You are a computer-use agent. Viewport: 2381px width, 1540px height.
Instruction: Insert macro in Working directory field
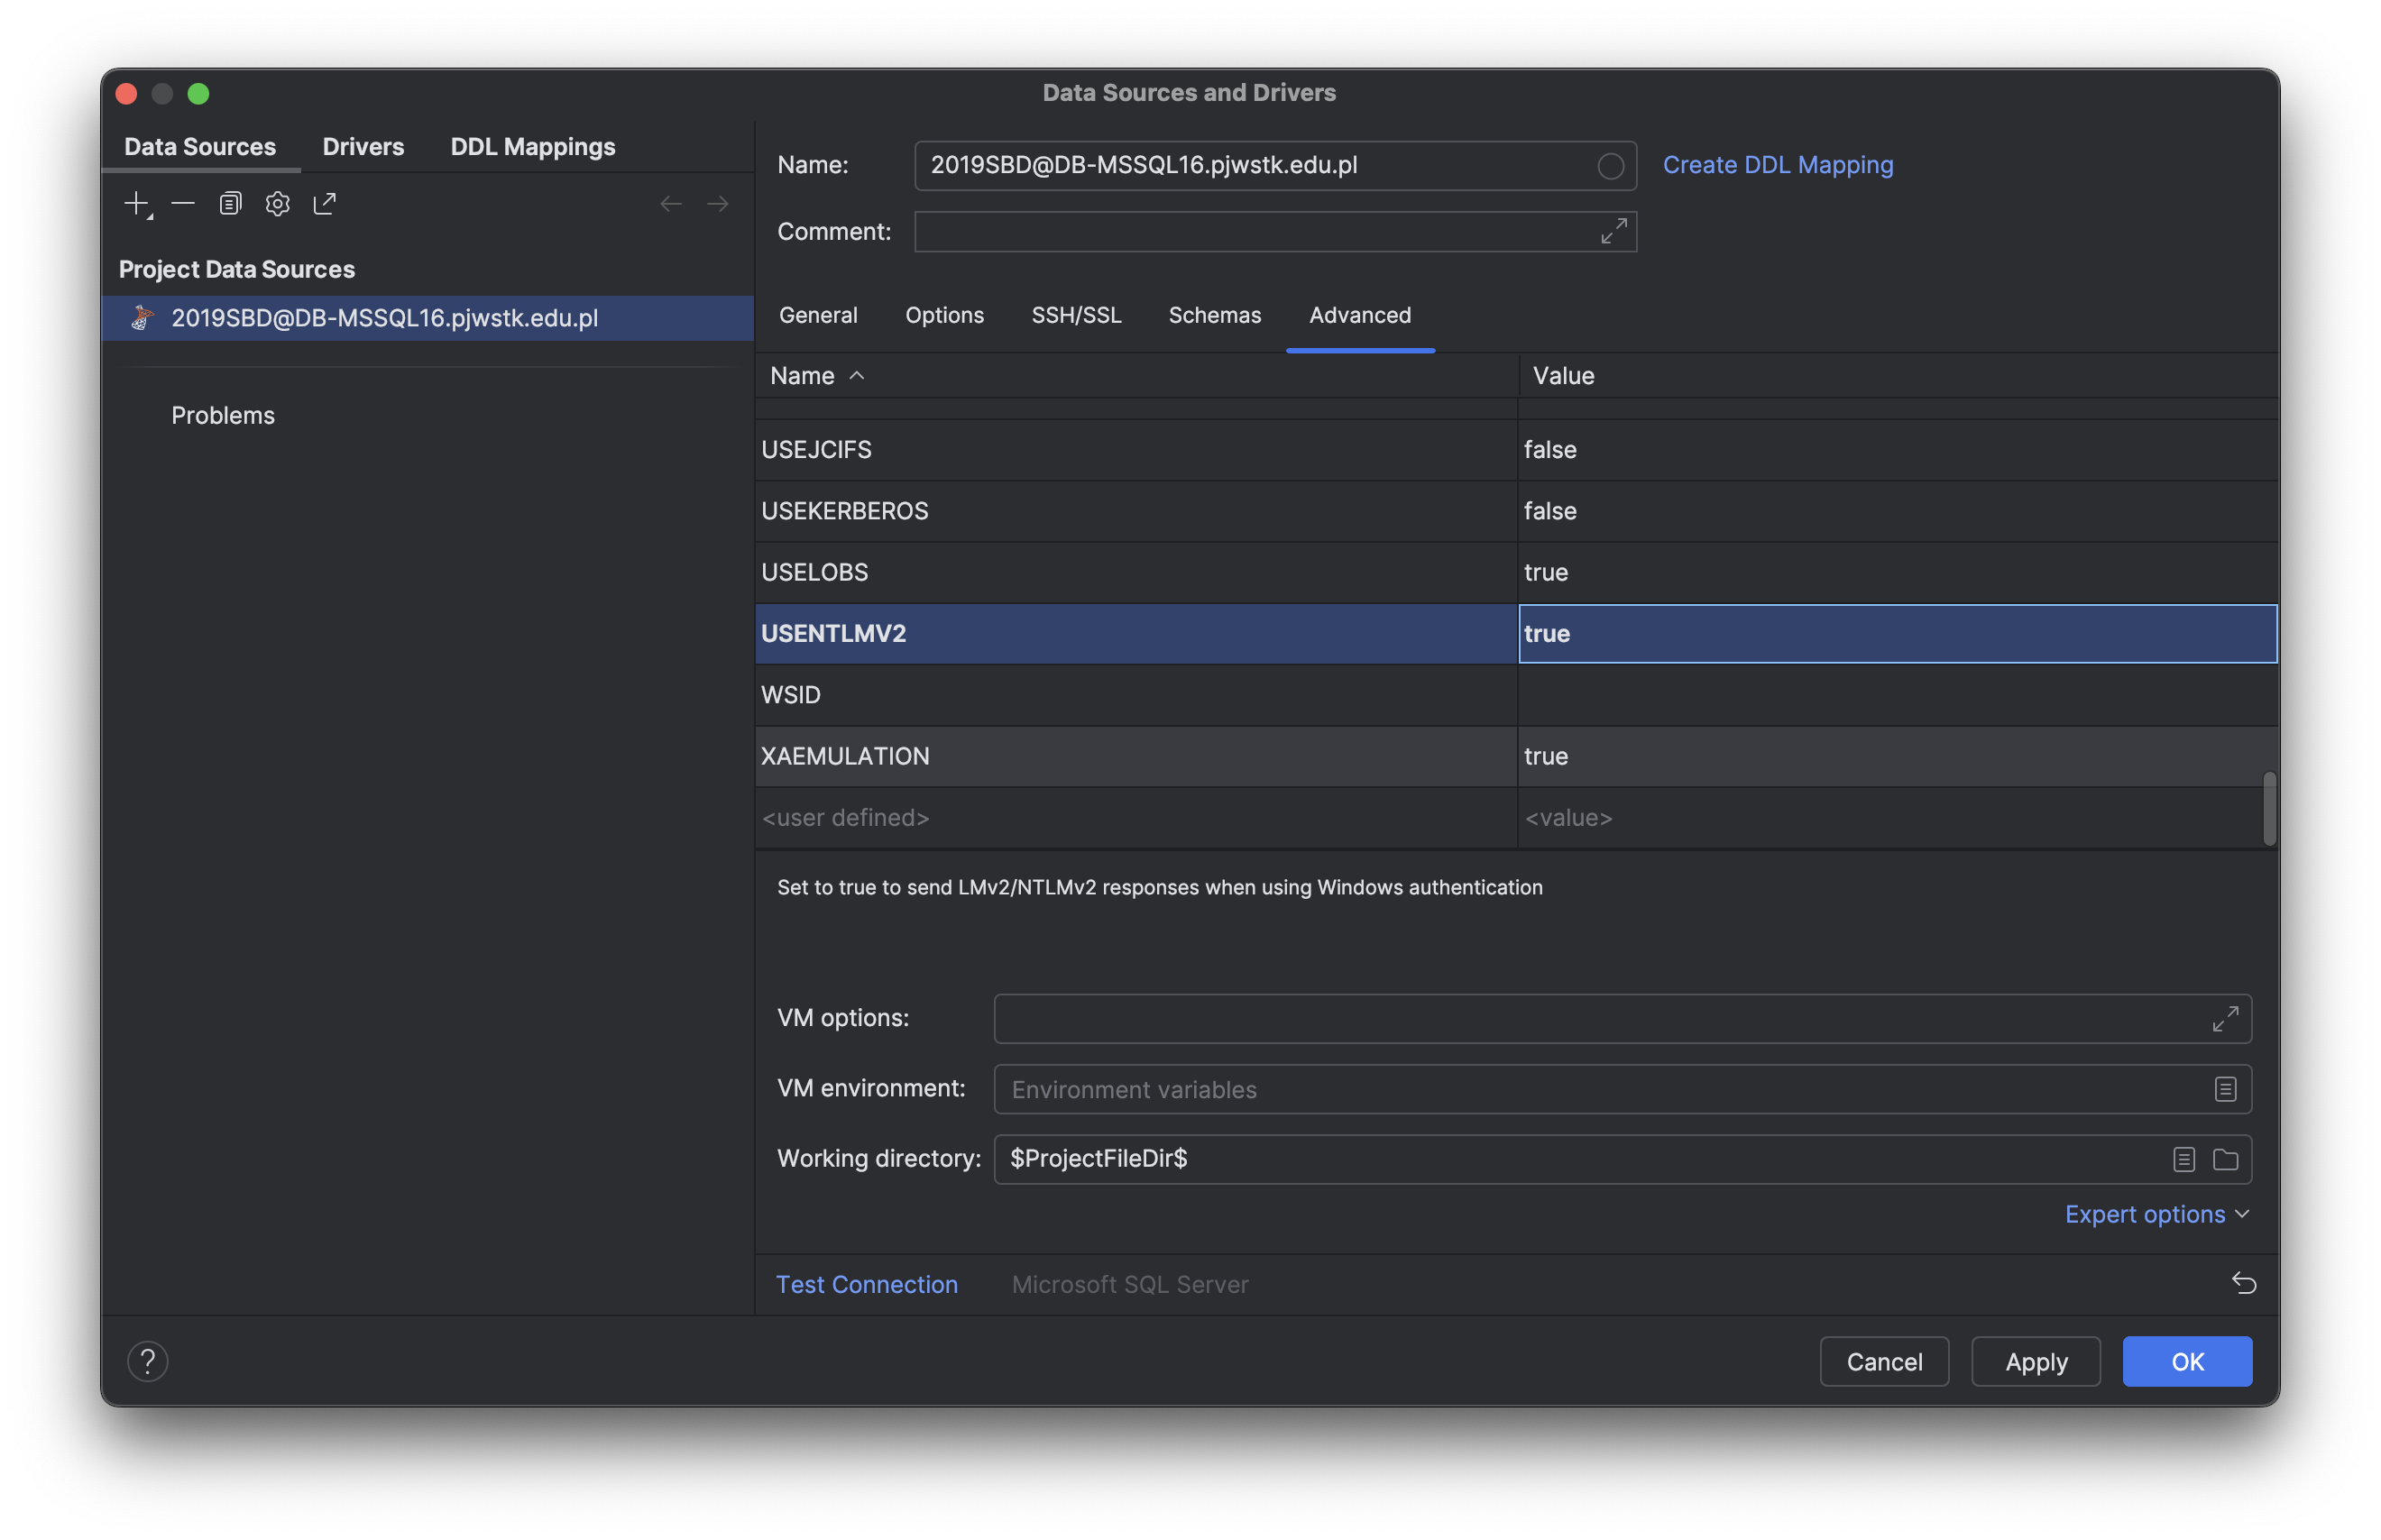click(2183, 1159)
